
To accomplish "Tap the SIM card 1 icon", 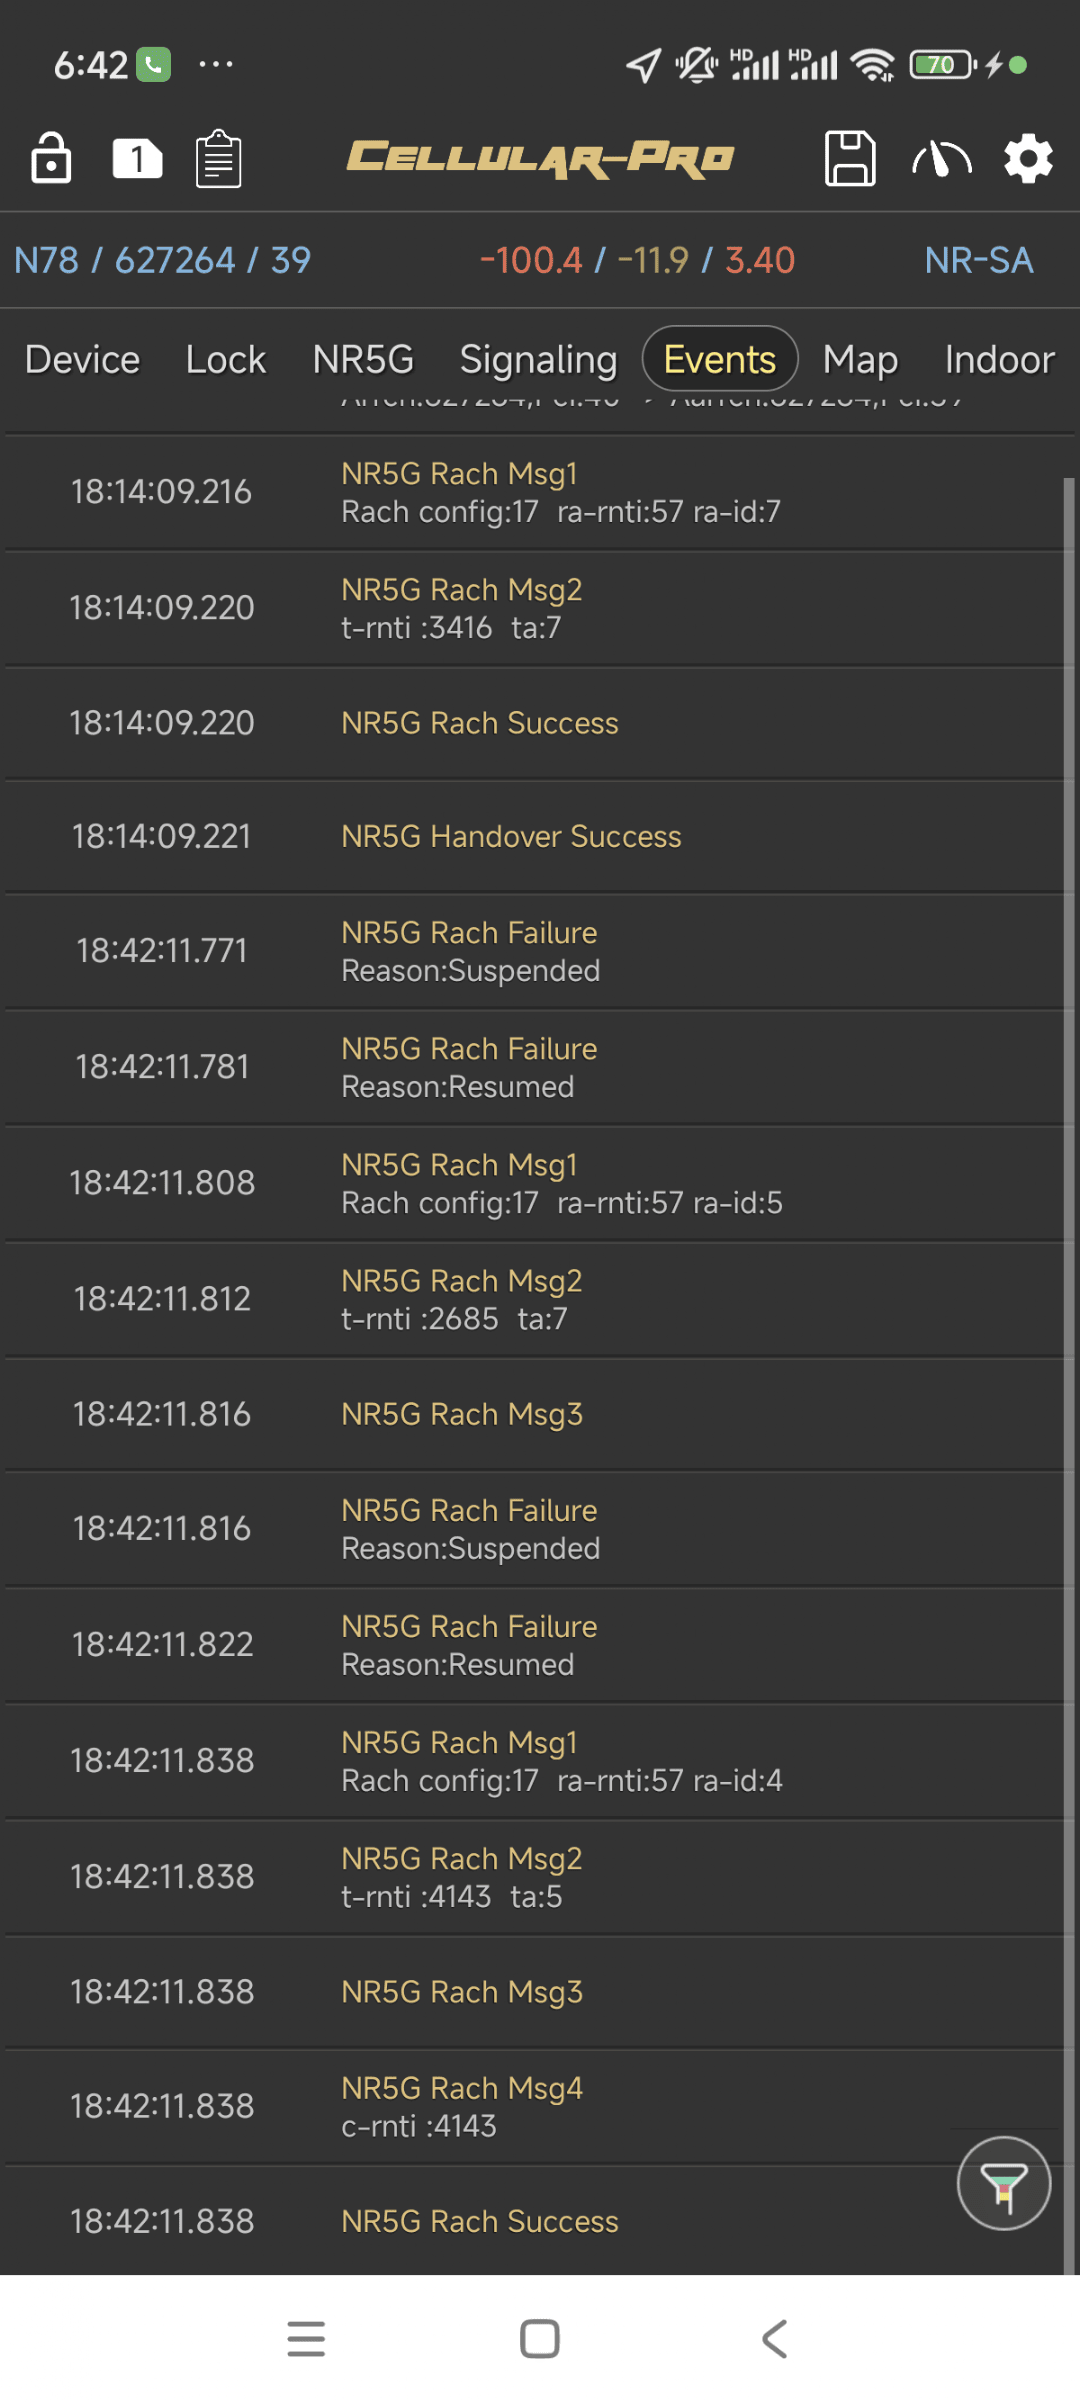I will coord(137,158).
